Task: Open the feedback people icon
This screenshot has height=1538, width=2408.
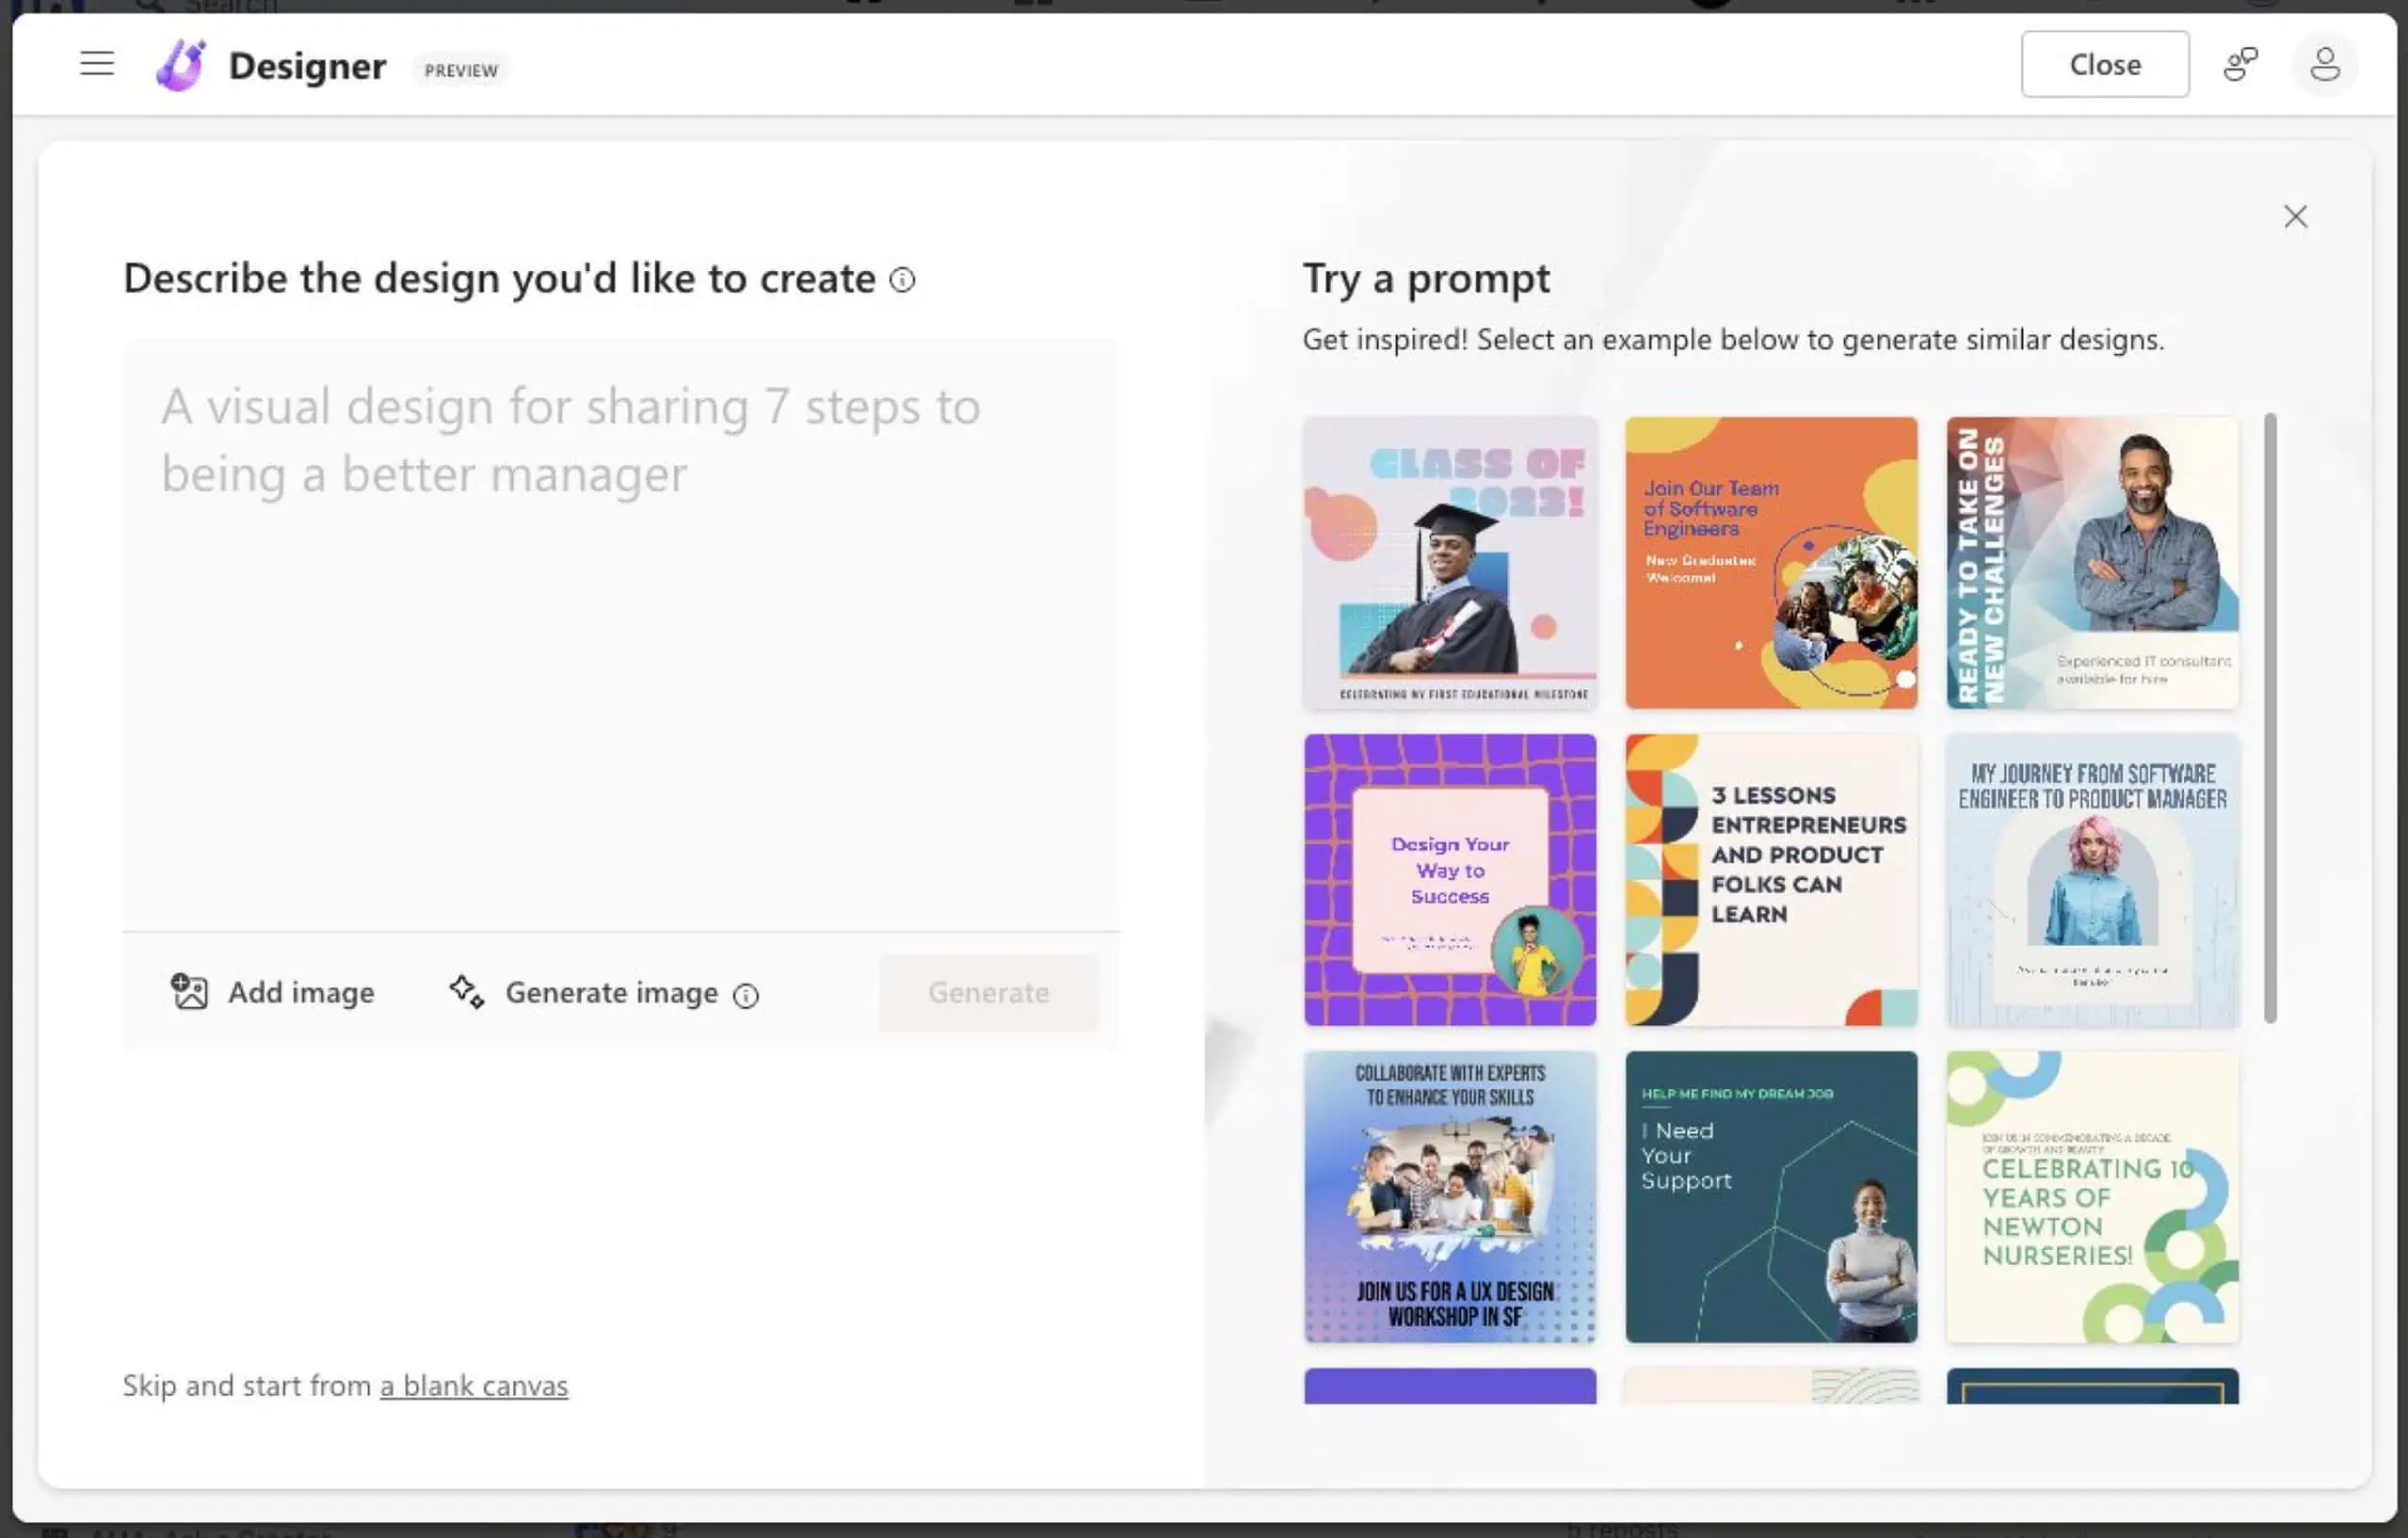Action: tap(2240, 64)
